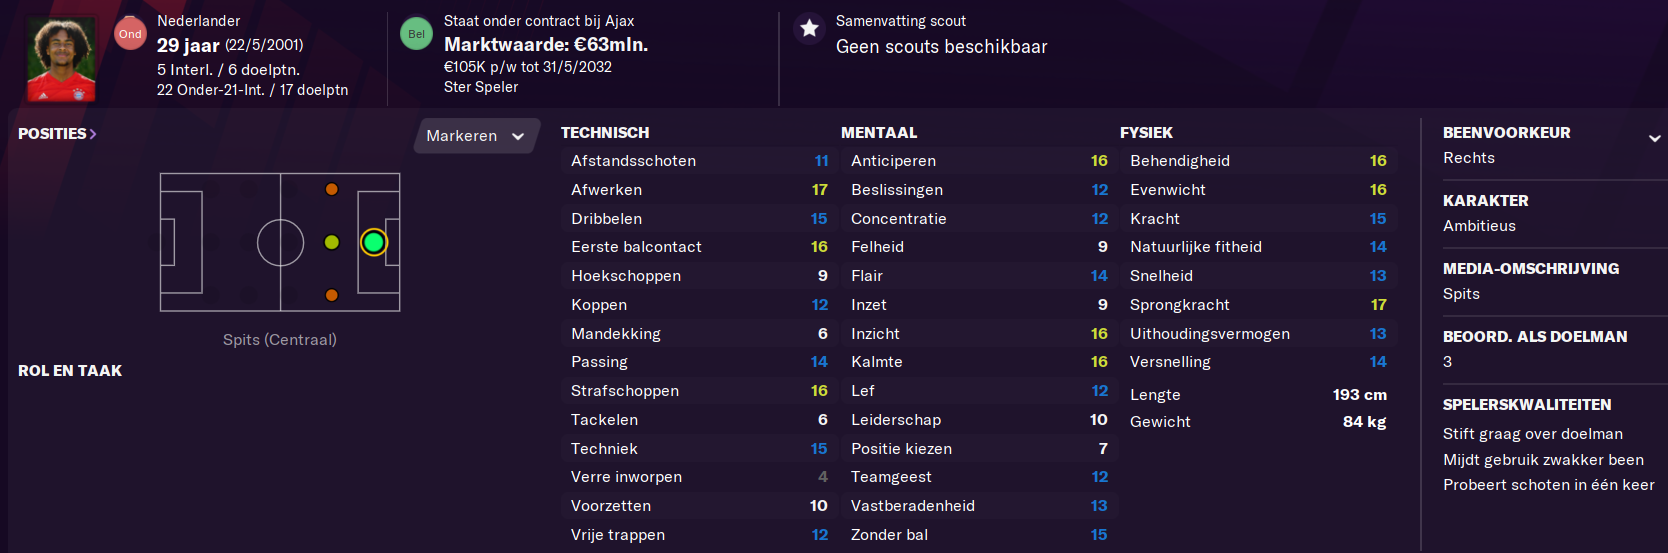Click the green 'Bel' status badge

coord(416,33)
